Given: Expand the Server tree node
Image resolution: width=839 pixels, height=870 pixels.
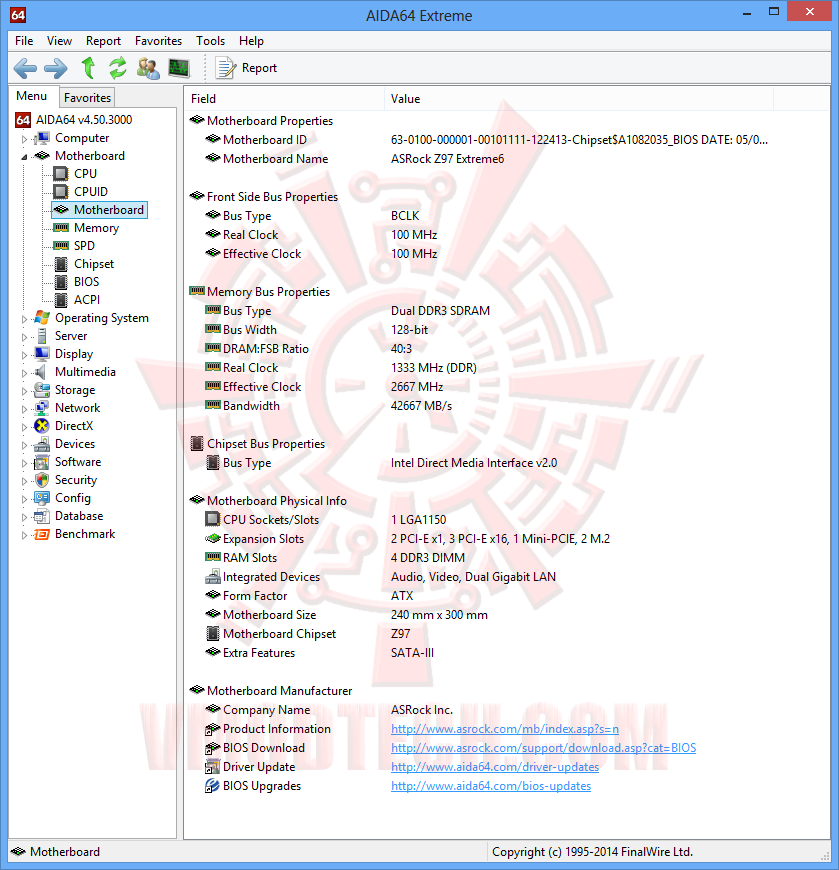Looking at the screenshot, I should [x=24, y=337].
